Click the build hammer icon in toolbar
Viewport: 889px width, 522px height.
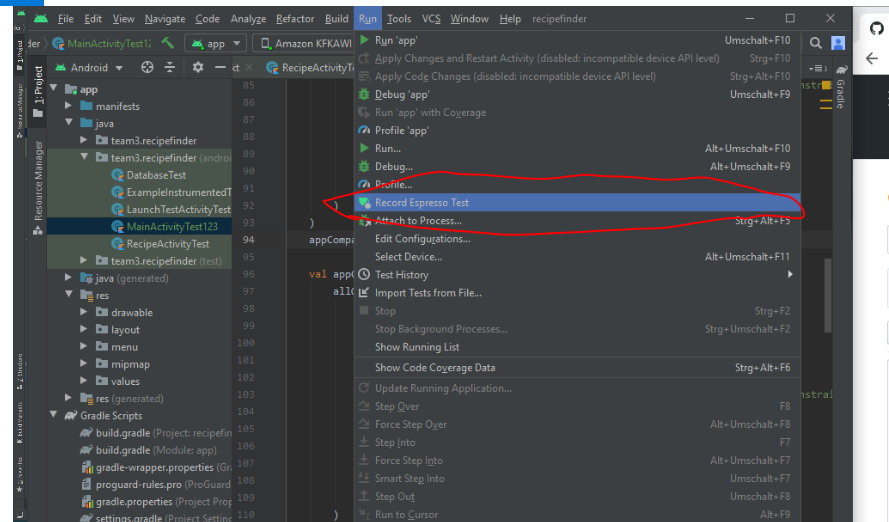coord(168,43)
